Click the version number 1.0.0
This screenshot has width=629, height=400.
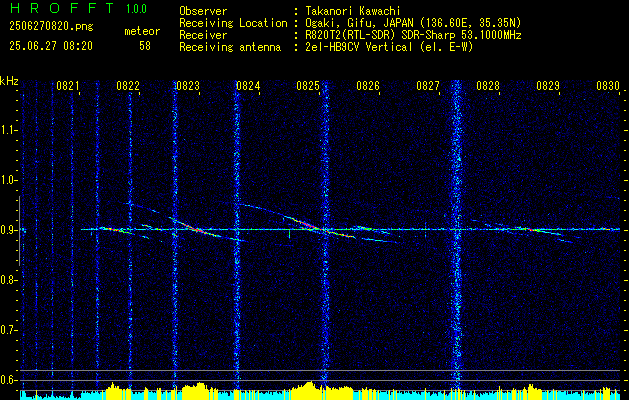tap(136, 9)
